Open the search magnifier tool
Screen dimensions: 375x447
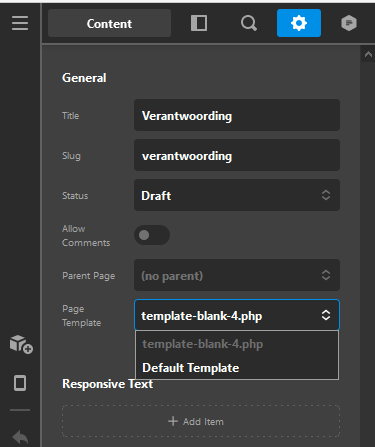[x=249, y=23]
